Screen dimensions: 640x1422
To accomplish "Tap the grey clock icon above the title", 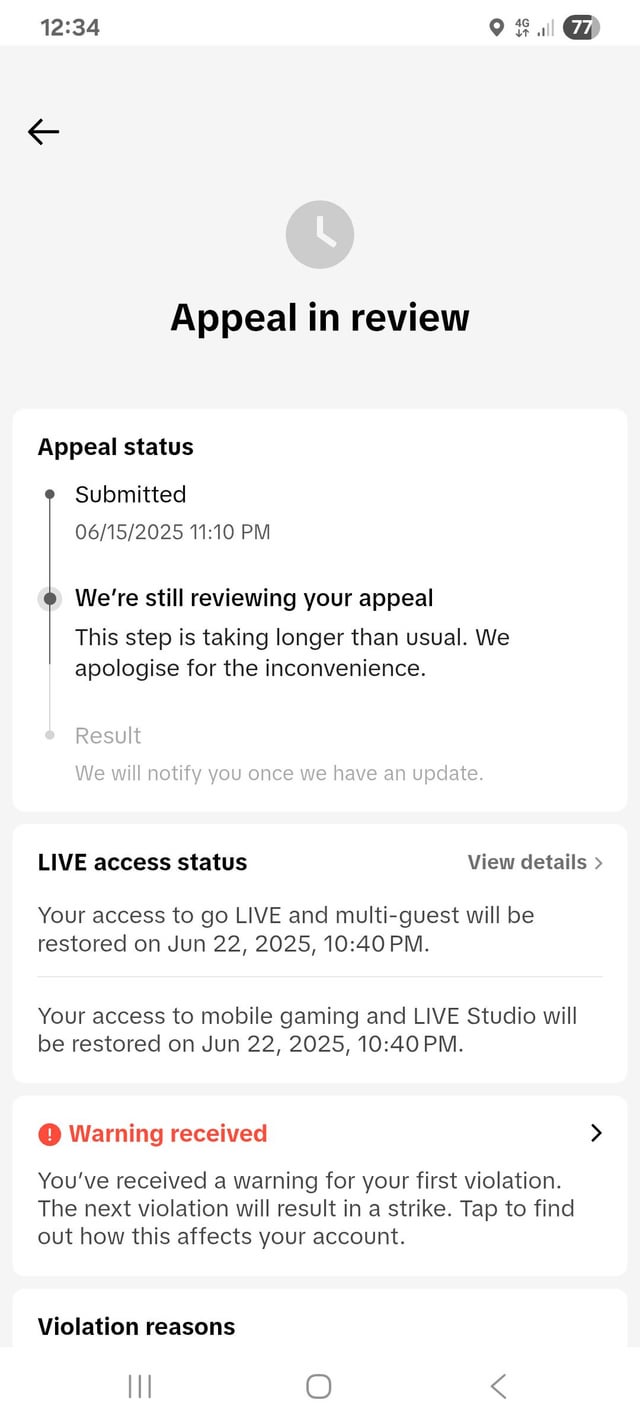I will (x=320, y=235).
